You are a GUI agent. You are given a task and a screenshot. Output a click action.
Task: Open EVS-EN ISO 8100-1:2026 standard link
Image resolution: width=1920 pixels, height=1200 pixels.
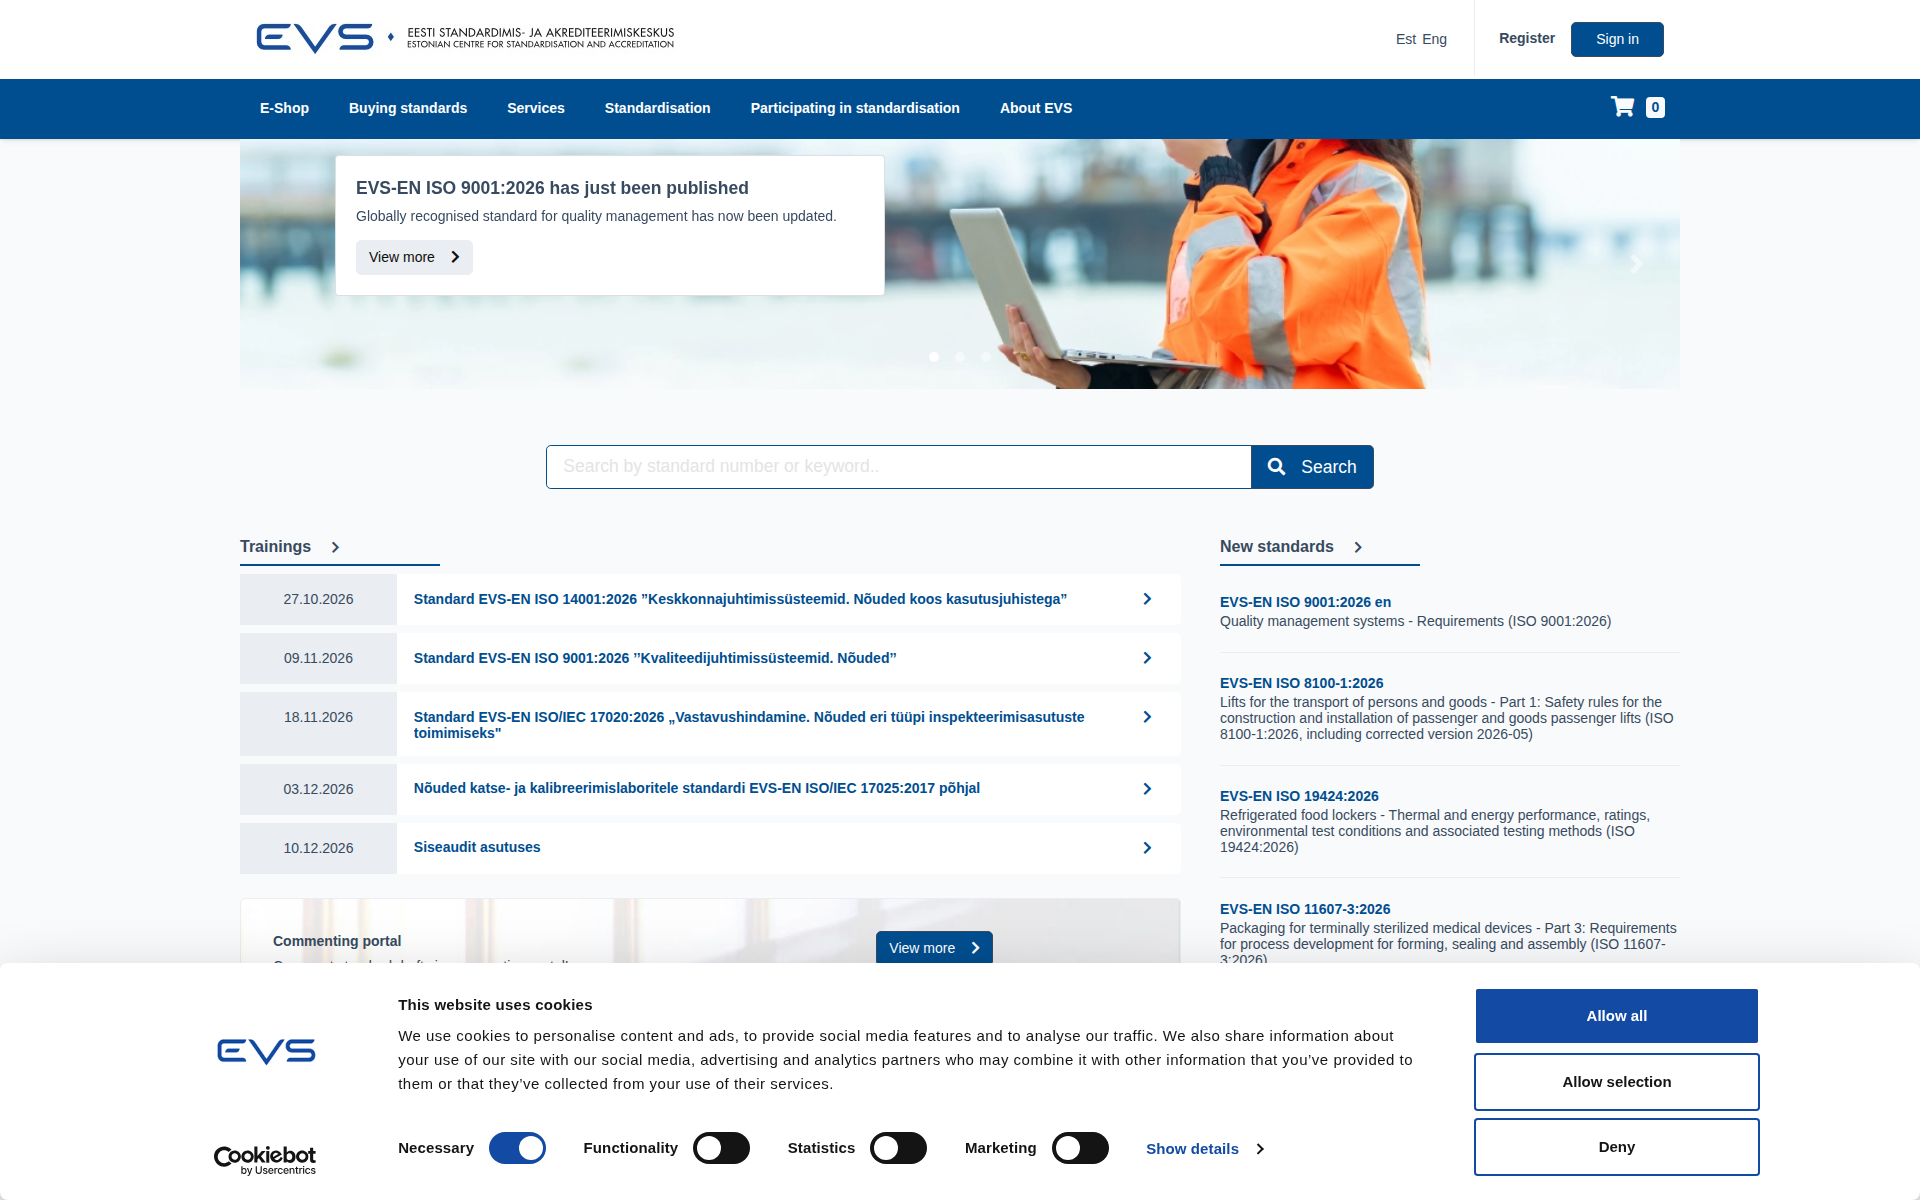click(1301, 683)
